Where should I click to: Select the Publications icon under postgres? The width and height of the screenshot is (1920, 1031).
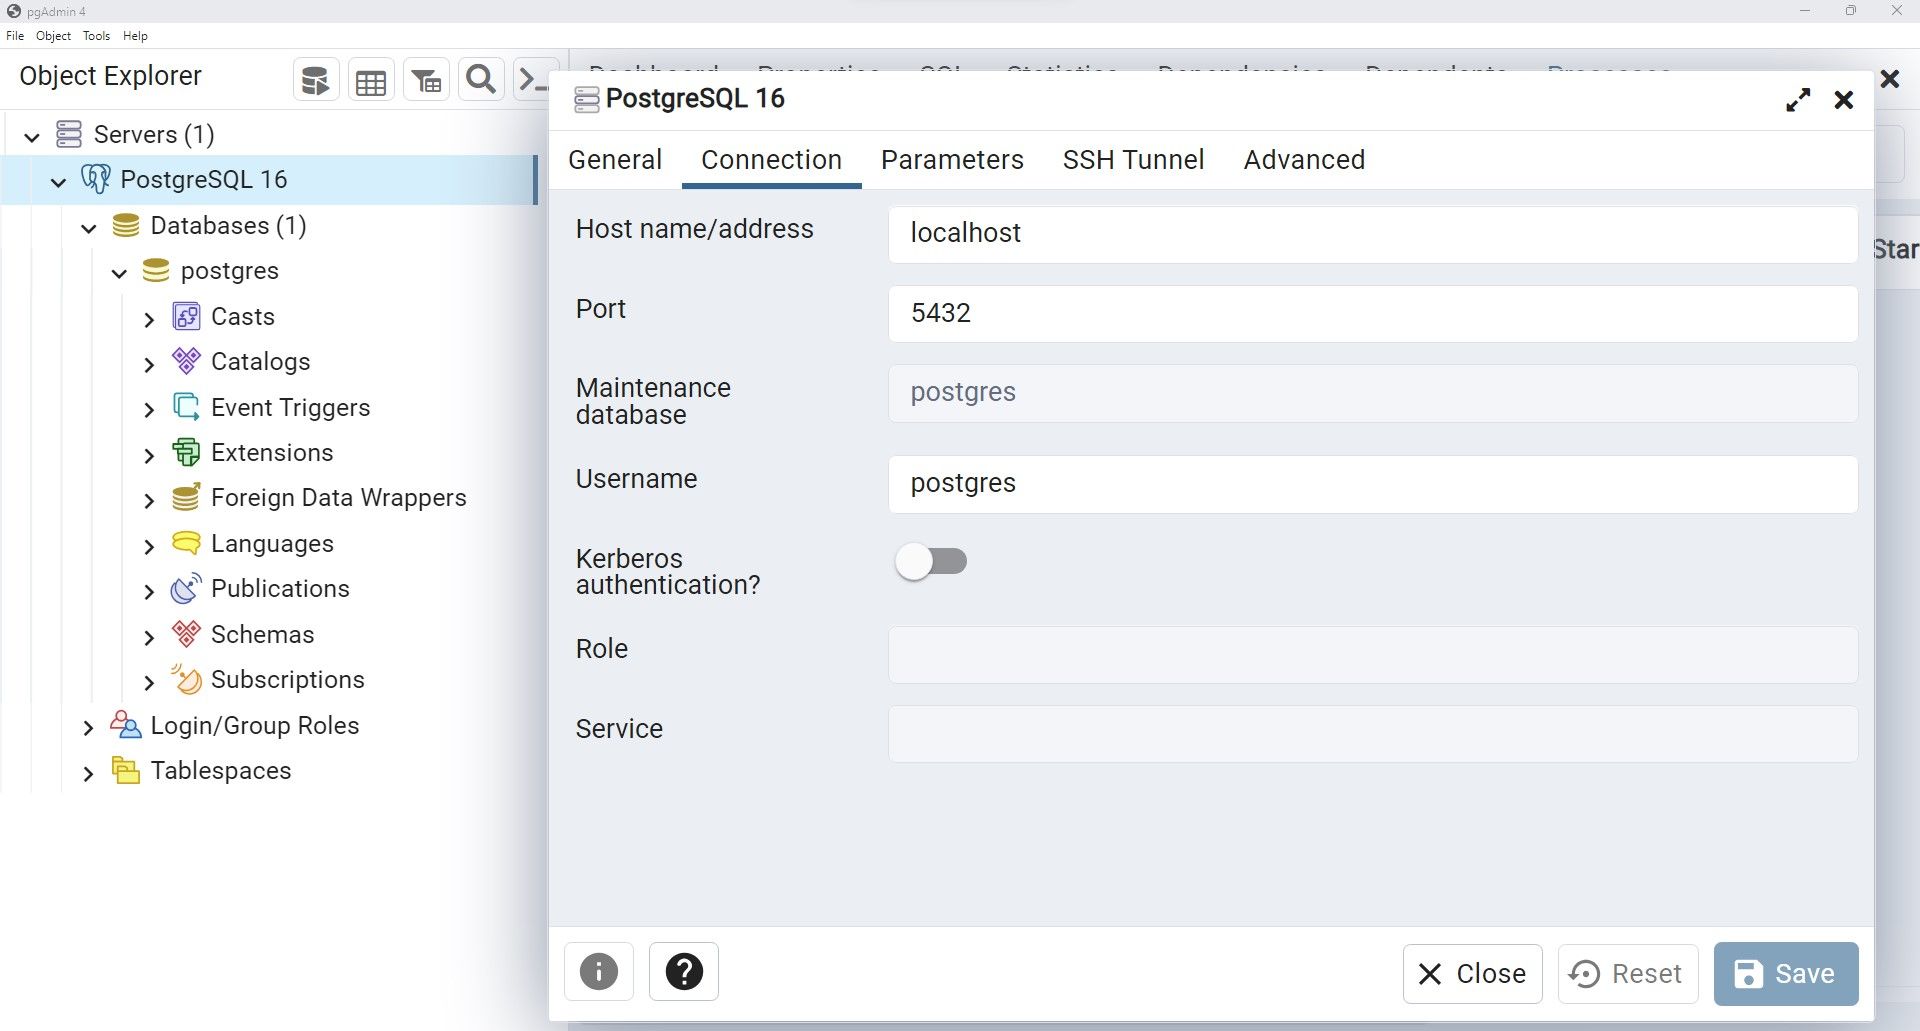(187, 589)
